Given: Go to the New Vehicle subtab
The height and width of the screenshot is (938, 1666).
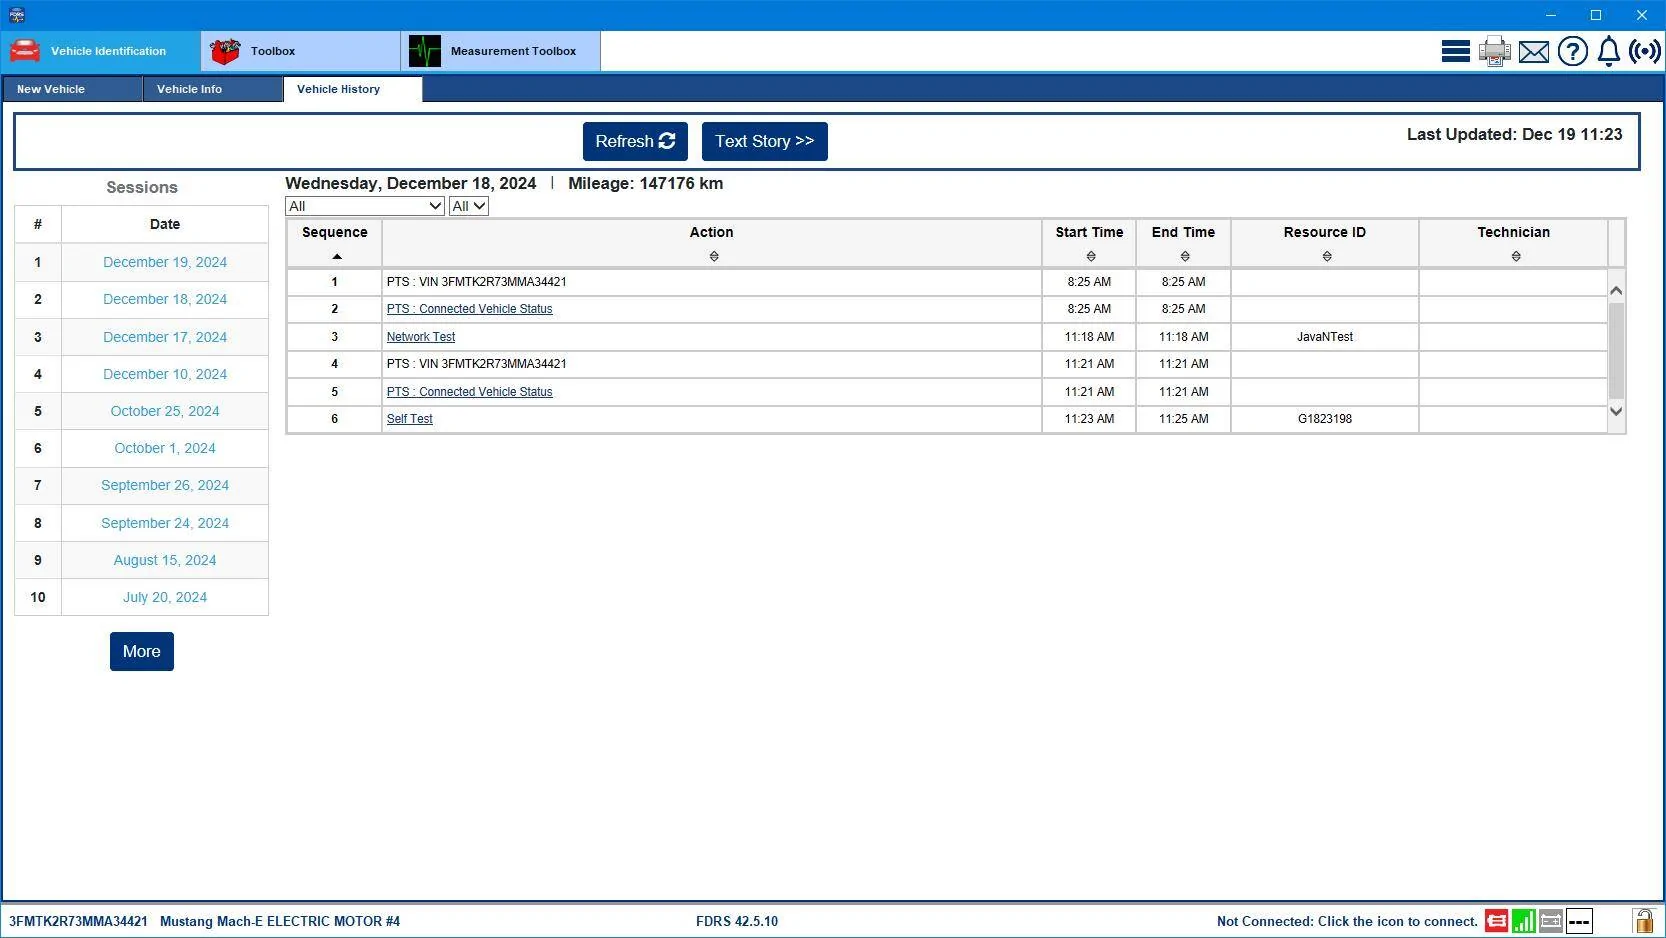Looking at the screenshot, I should (x=72, y=89).
